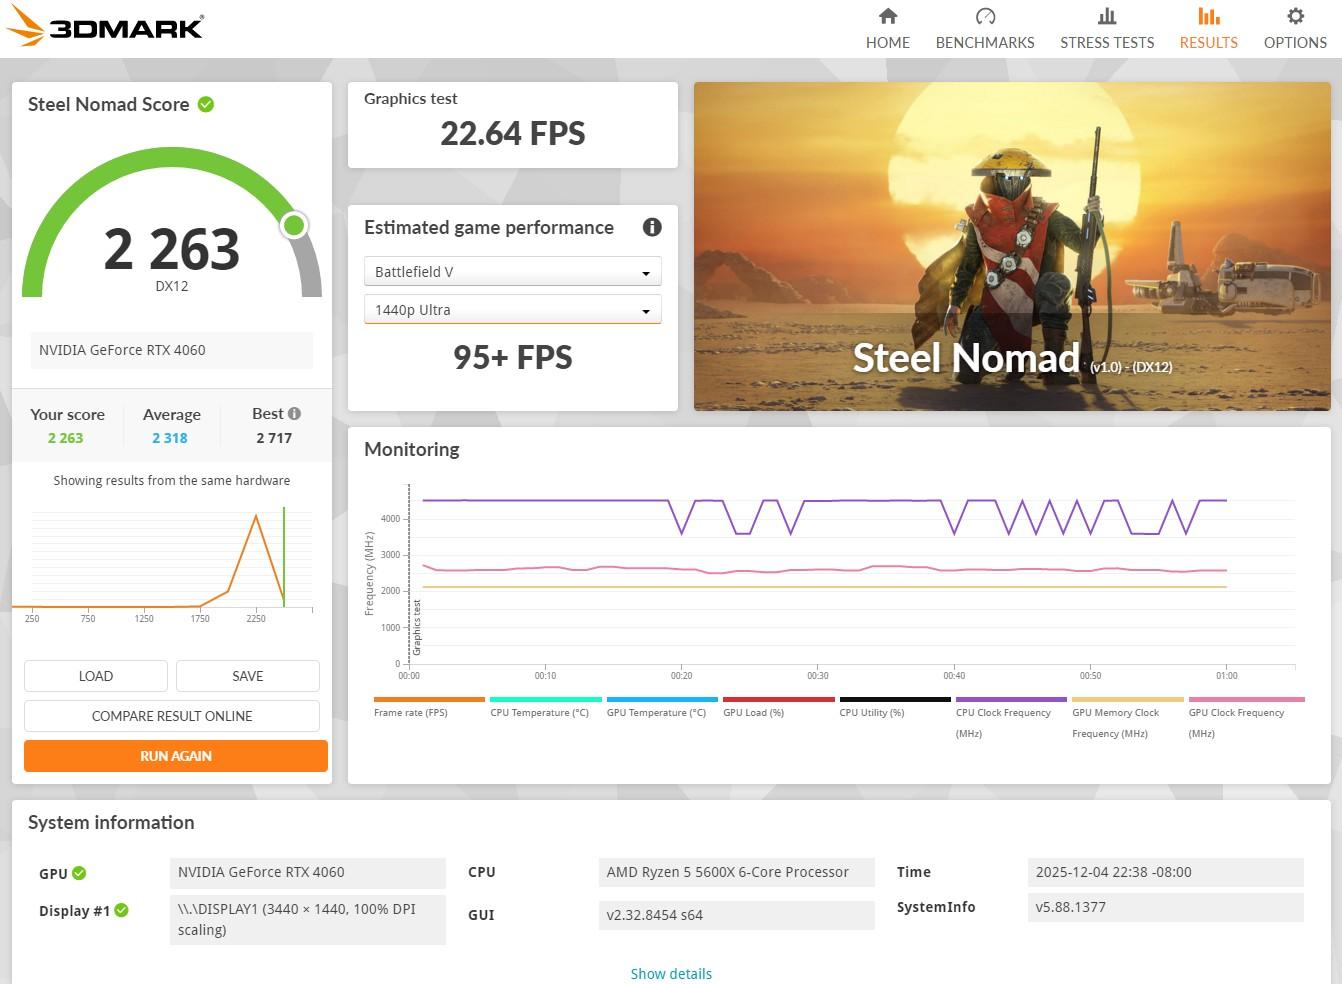Screen dimensions: 1342x984
Task: Click COMPARE RESULT ONLINE button
Action: pyautogui.click(x=172, y=716)
